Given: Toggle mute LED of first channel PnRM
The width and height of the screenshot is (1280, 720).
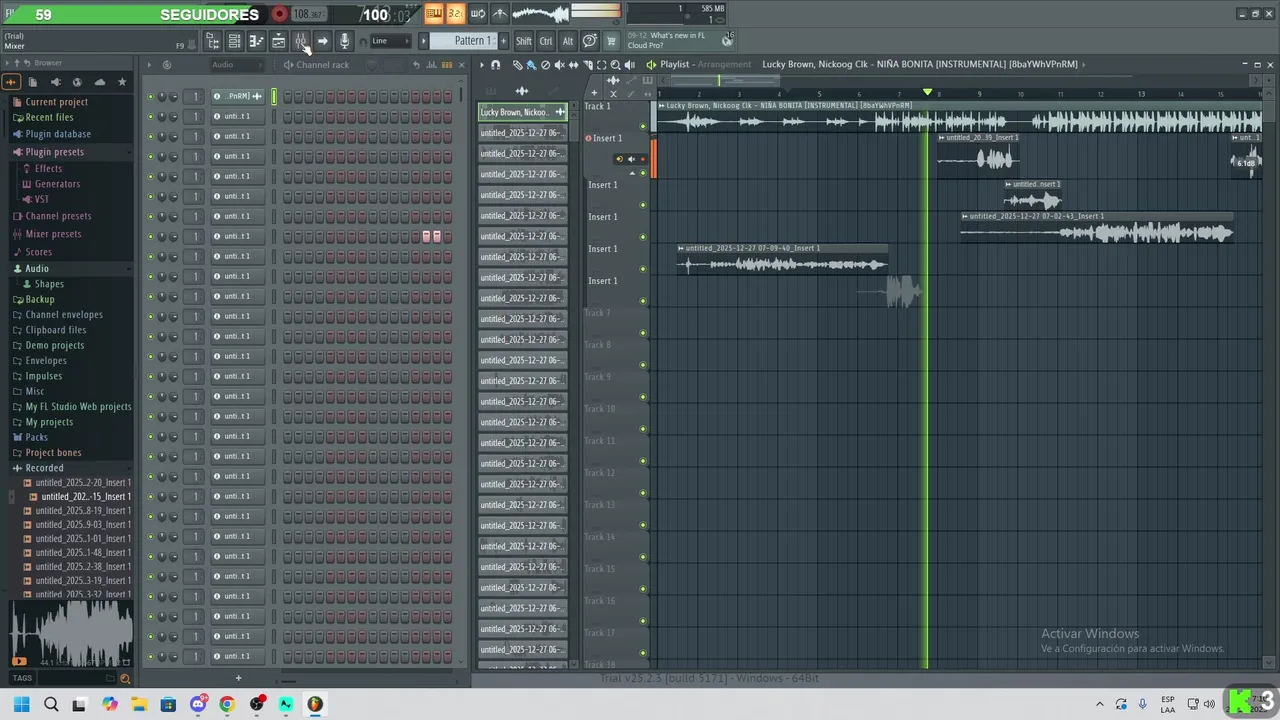Looking at the screenshot, I should point(151,97).
